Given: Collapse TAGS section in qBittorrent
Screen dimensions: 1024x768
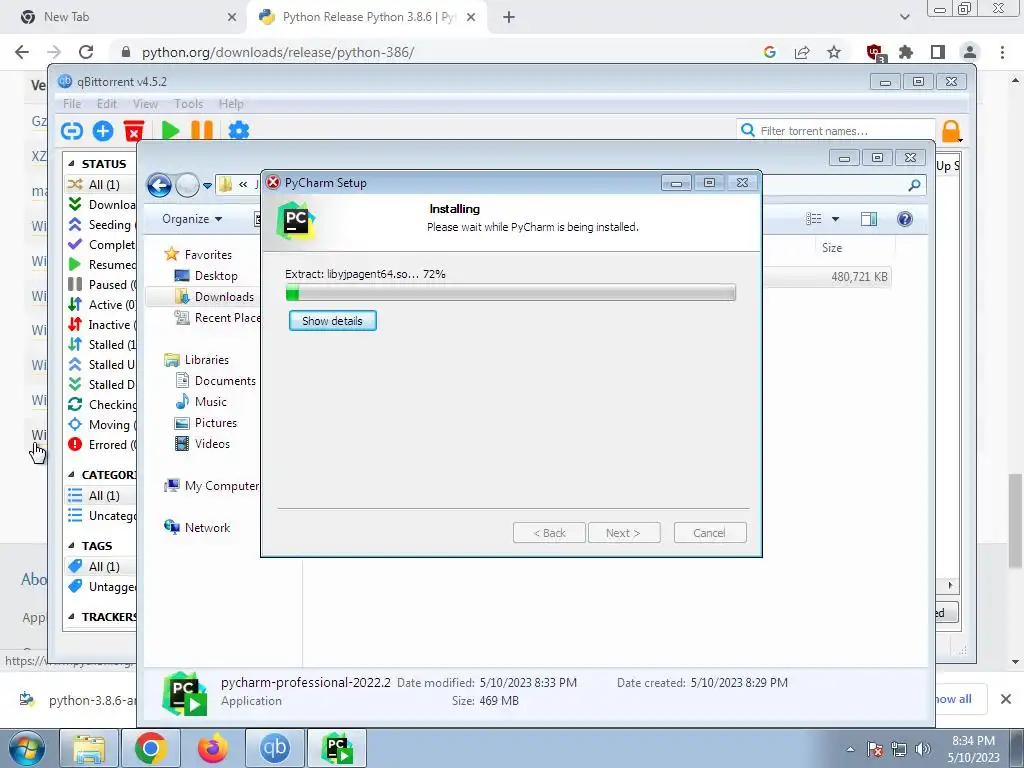Looking at the screenshot, I should tap(71, 546).
